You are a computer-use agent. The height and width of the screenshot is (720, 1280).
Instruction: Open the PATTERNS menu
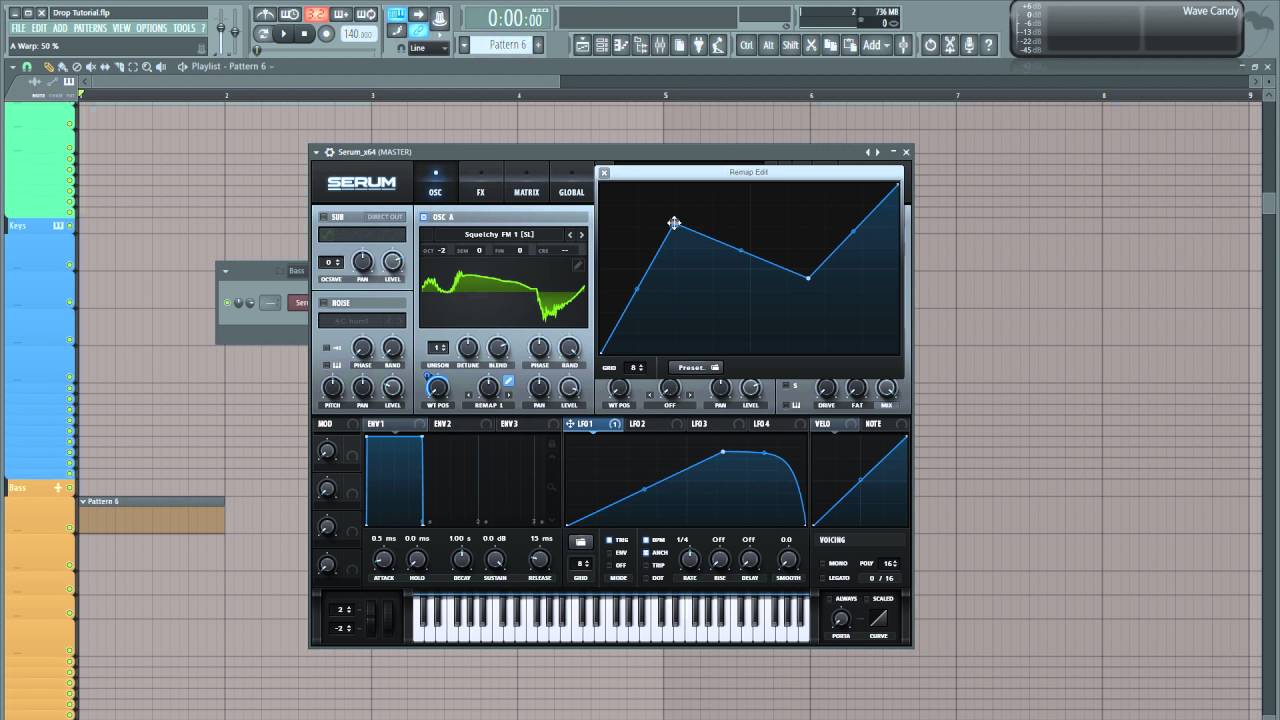pyautogui.click(x=90, y=28)
